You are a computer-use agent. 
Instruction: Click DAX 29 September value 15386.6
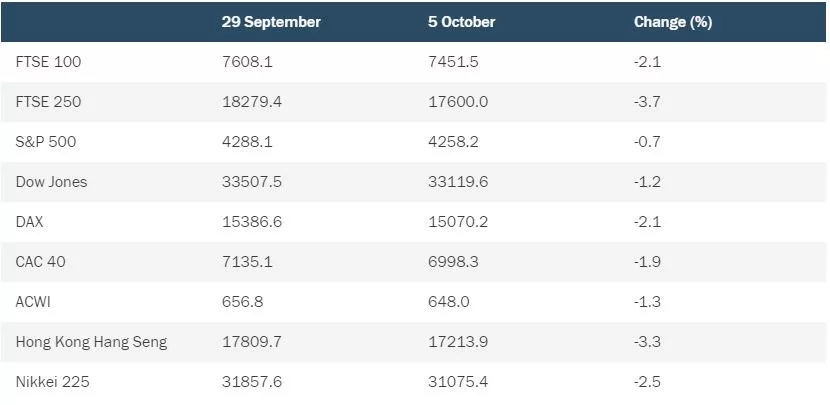pyautogui.click(x=252, y=221)
